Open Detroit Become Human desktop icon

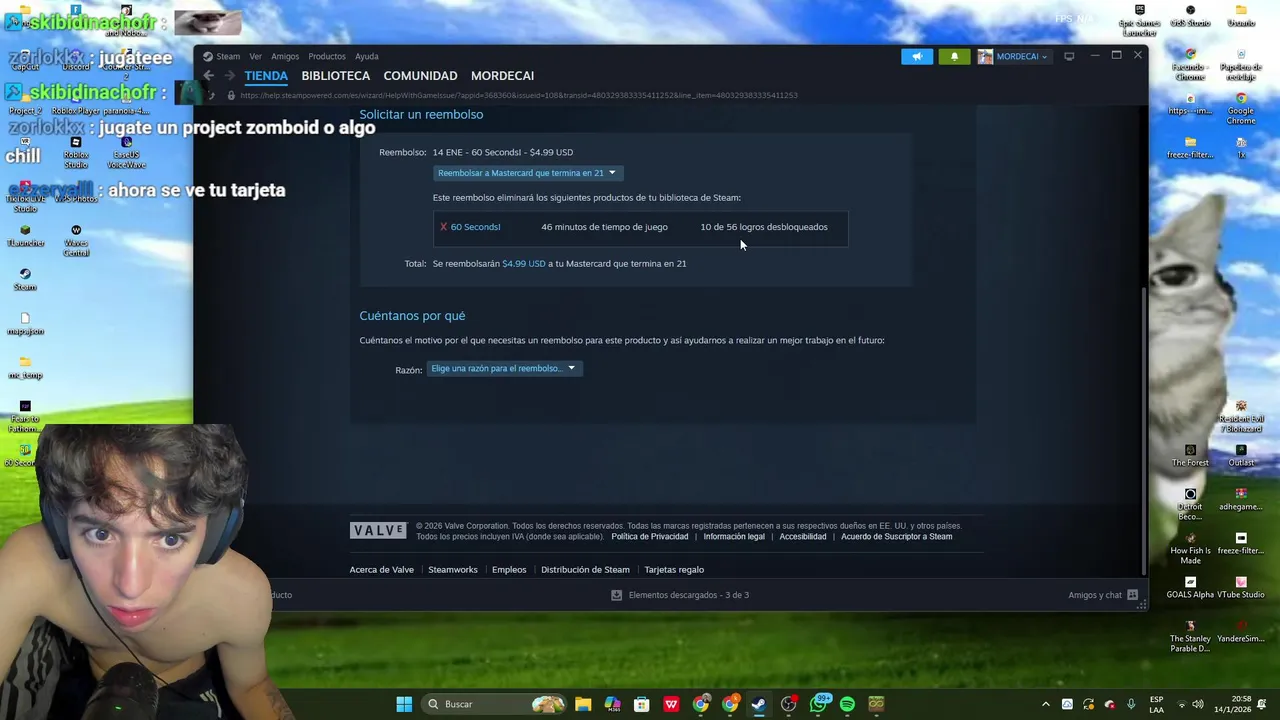1190,504
